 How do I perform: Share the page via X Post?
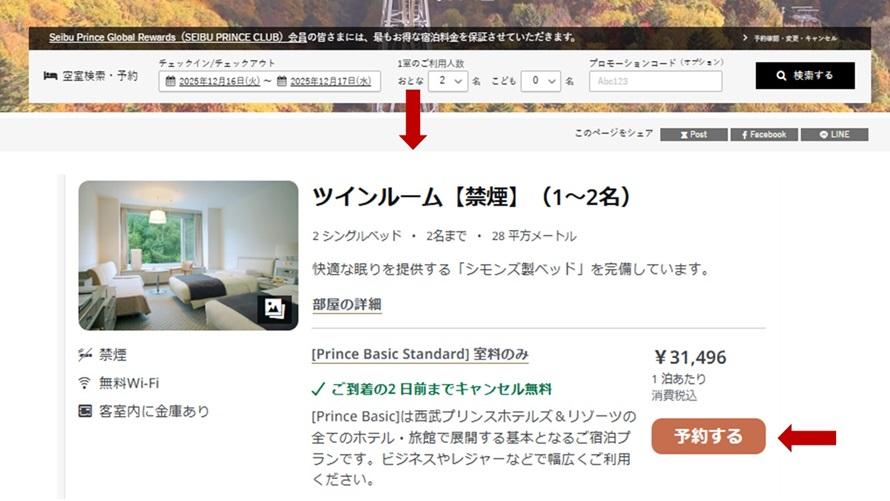pos(693,134)
